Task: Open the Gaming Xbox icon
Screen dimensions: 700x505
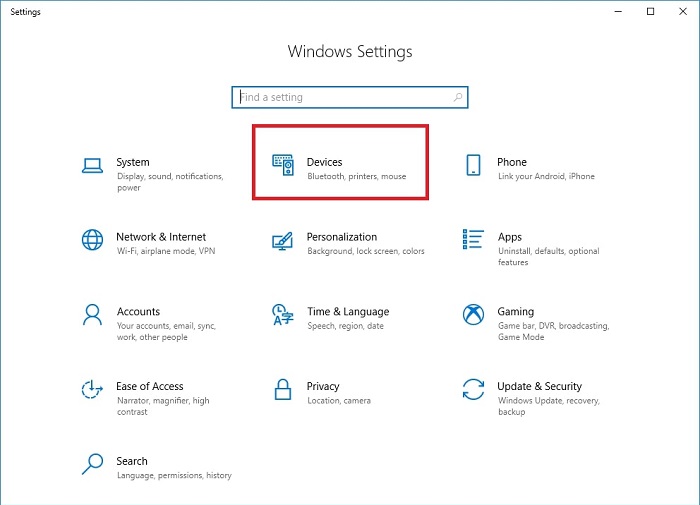Action: [x=473, y=315]
